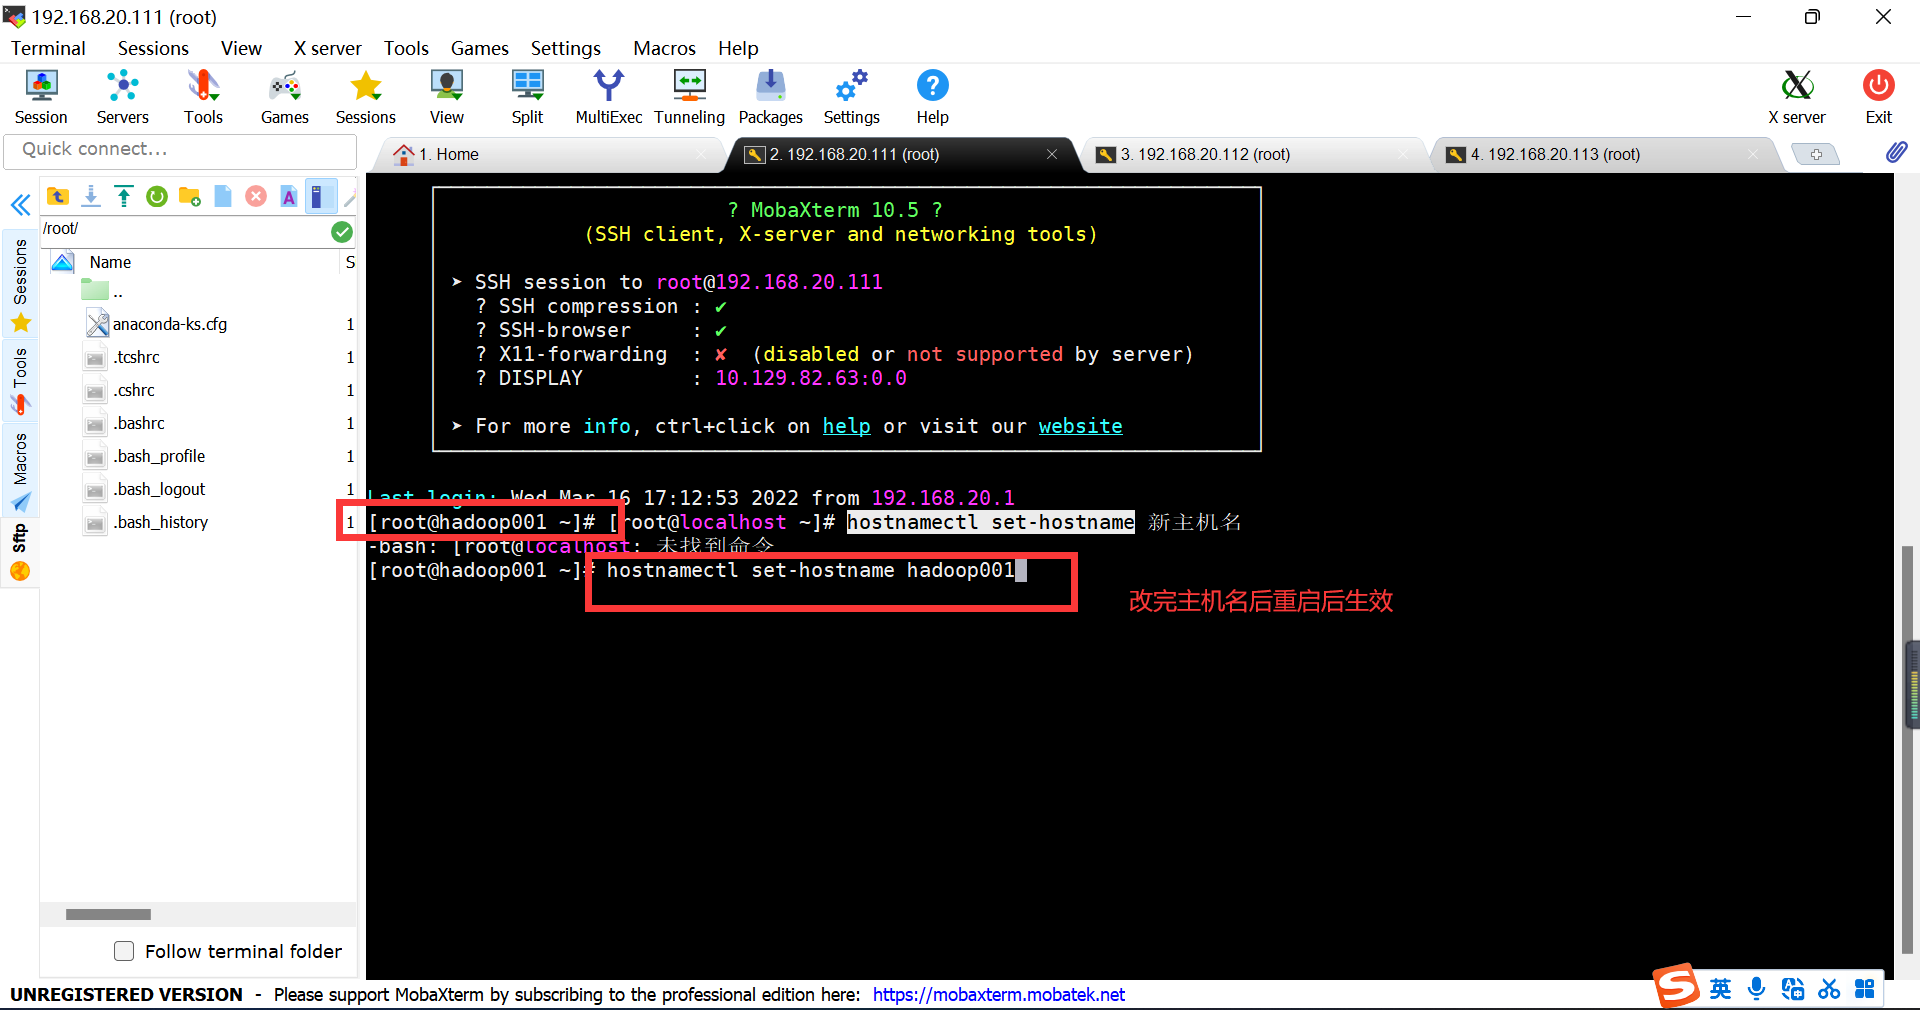Open the Games menu
The height and width of the screenshot is (1010, 1920).
[479, 48]
